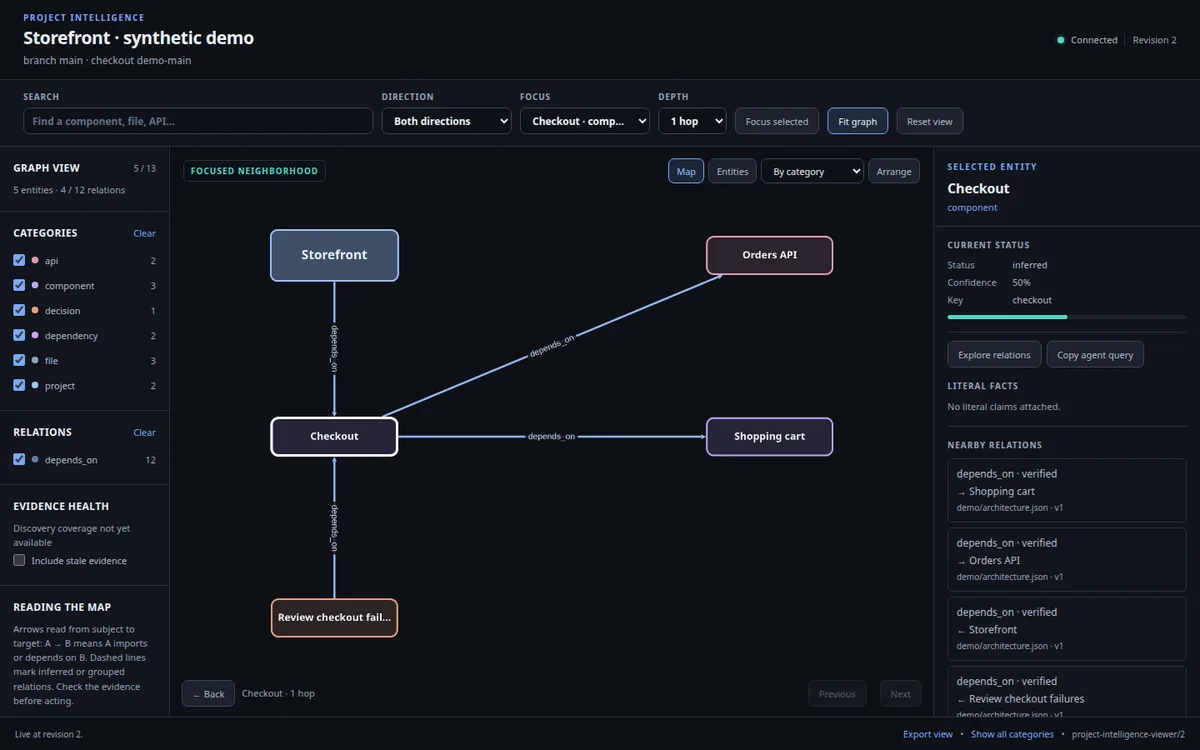Toggle the dependency category checkbox
1200x750 pixels.
[x=19, y=335]
